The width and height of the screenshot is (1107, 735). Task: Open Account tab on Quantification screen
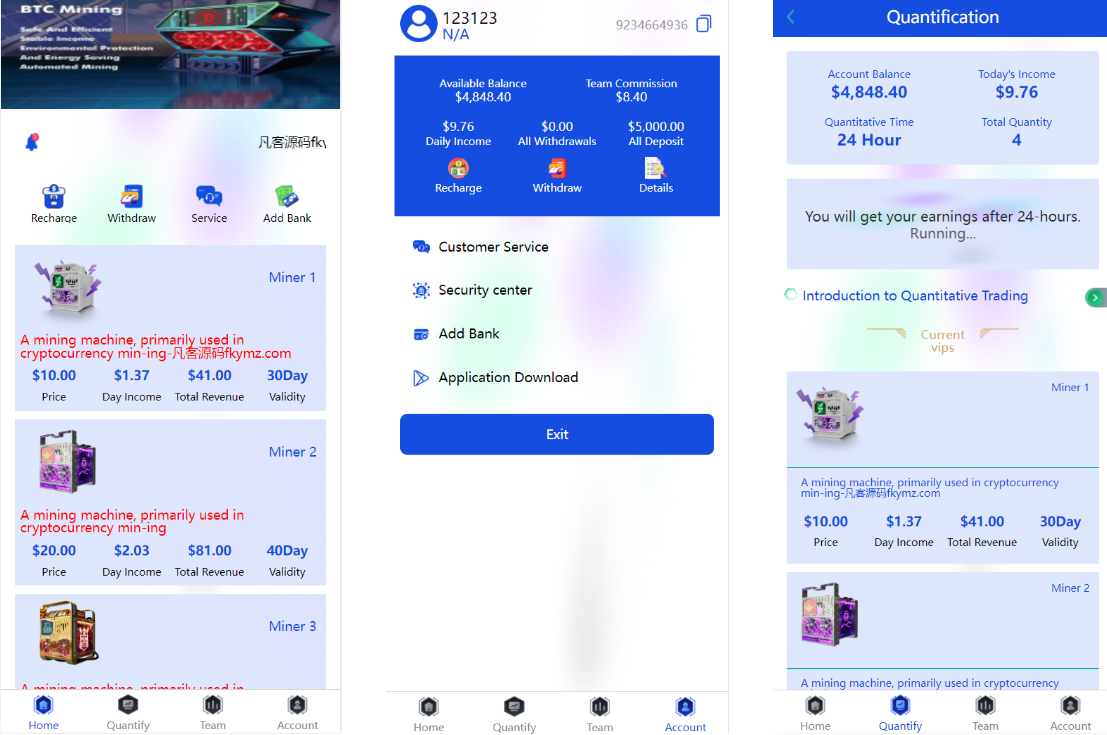pos(1070,713)
